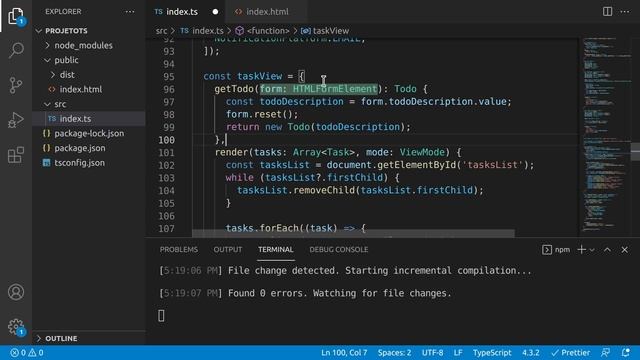Image resolution: width=640 pixels, height=360 pixels.
Task: Open the Manage gear icon
Action: pos(16,327)
